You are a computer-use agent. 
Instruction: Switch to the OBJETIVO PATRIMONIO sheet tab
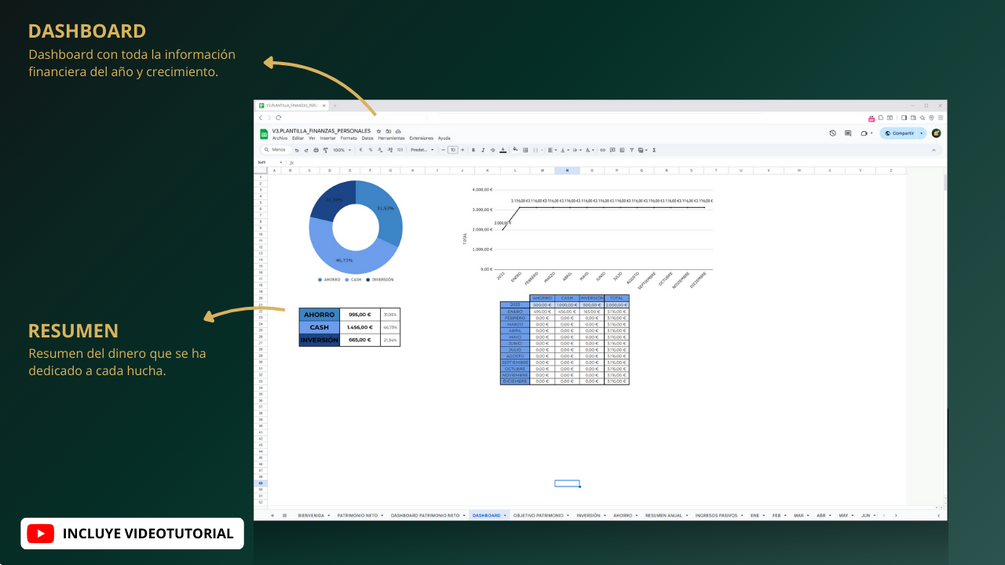542,515
